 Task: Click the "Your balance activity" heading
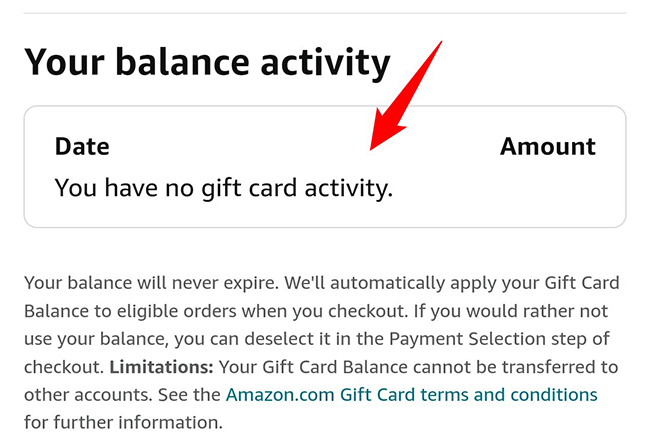point(207,62)
